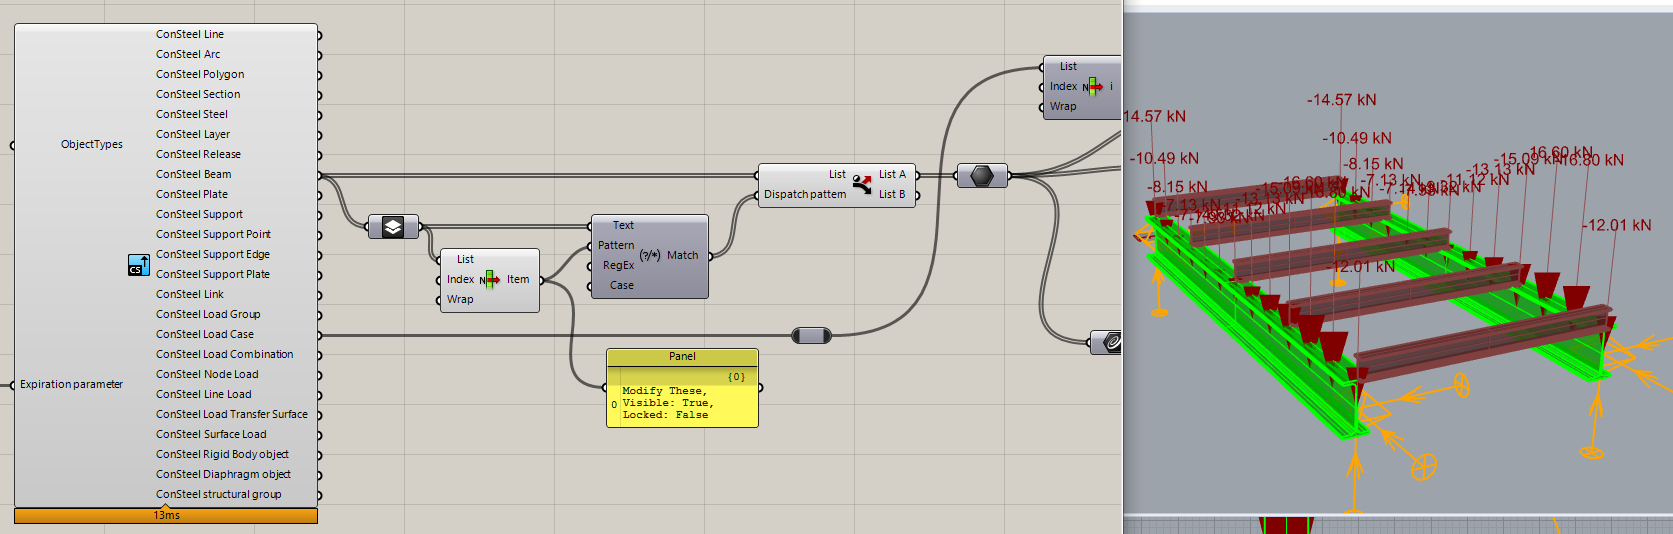The image size is (1673, 534).
Task: Select the ConSteel Diaphragm object output
Action: (x=223, y=474)
